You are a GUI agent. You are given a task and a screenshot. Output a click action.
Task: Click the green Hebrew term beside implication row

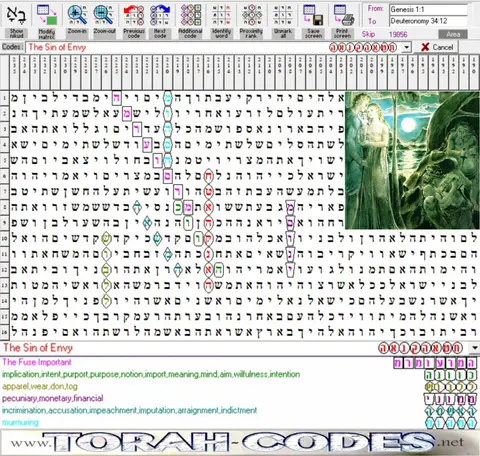[451, 375]
